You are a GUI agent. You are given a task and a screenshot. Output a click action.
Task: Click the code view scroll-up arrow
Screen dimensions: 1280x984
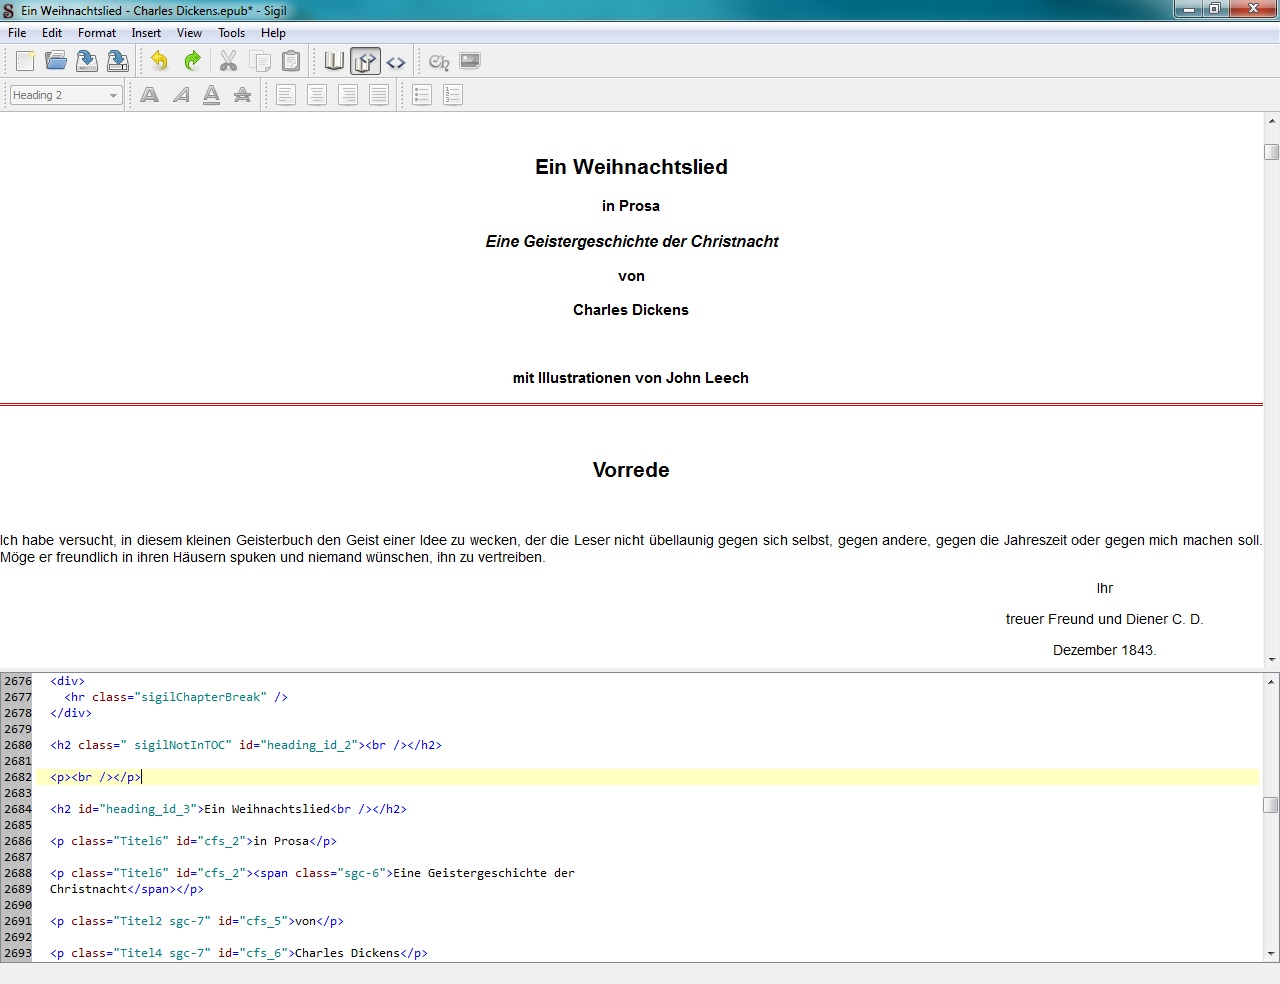(1271, 682)
